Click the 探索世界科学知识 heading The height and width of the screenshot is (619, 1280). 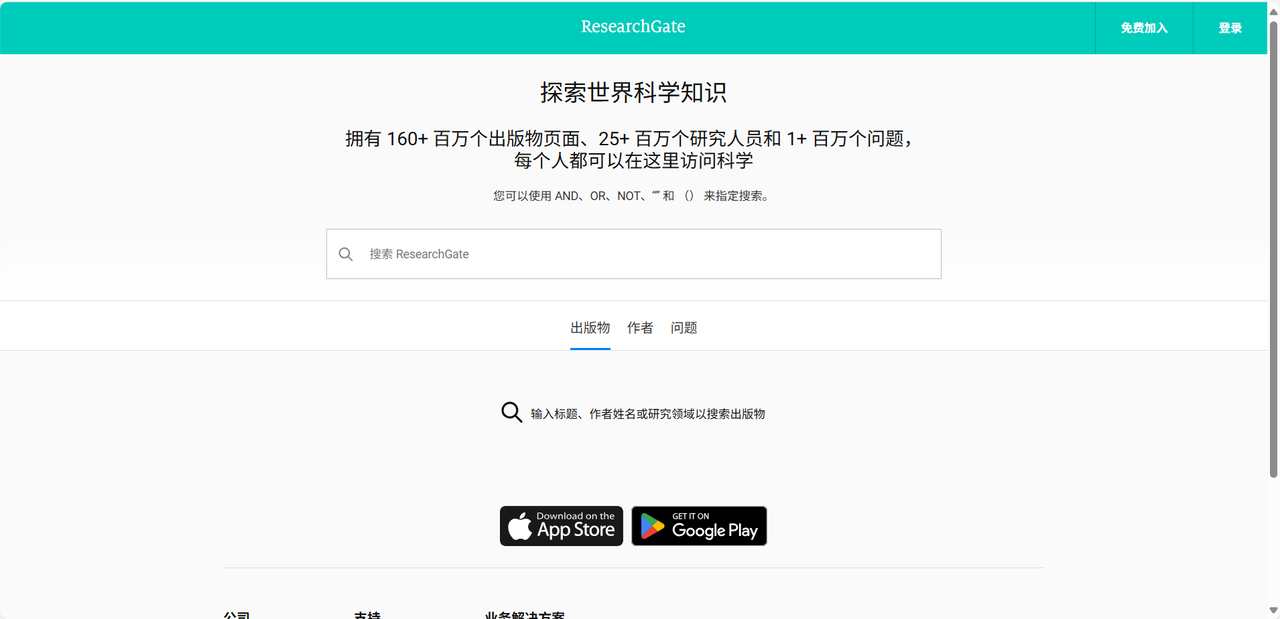click(x=633, y=93)
